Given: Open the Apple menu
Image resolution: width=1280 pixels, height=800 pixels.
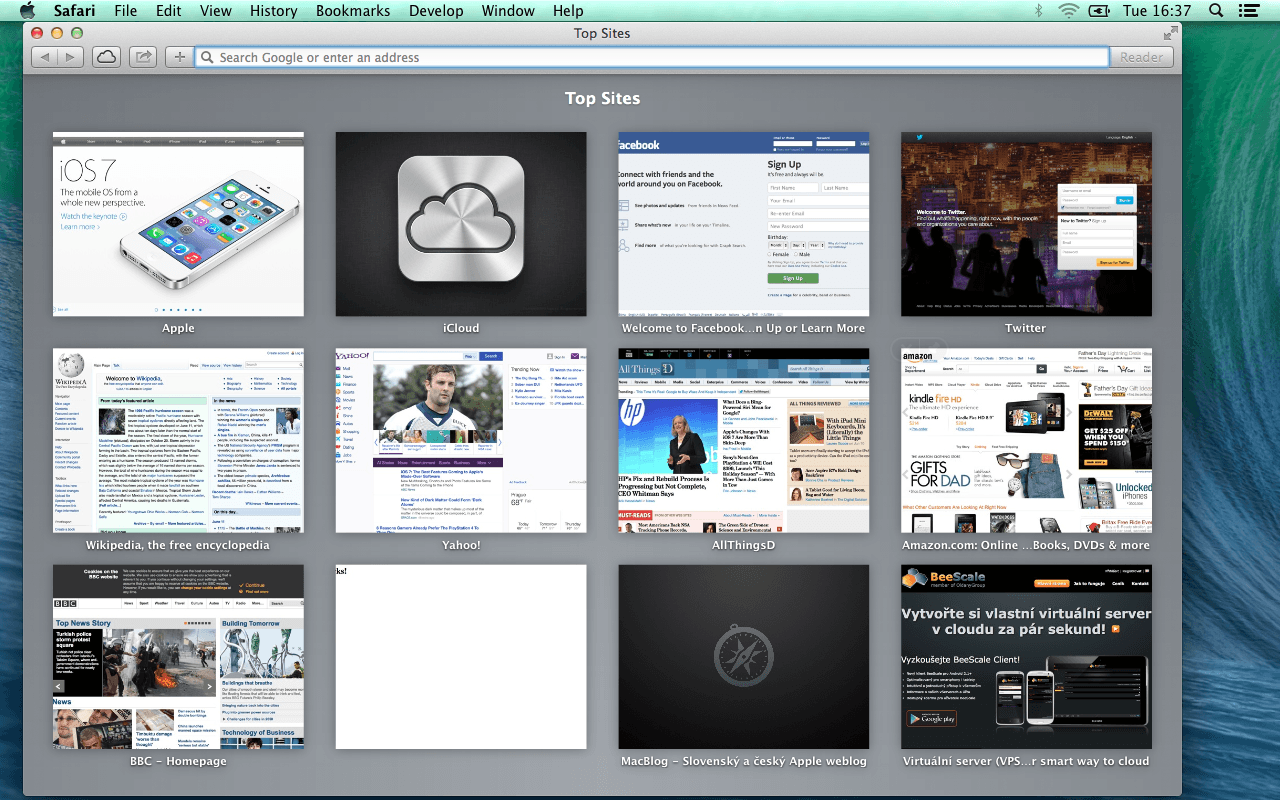Looking at the screenshot, I should [x=27, y=11].
